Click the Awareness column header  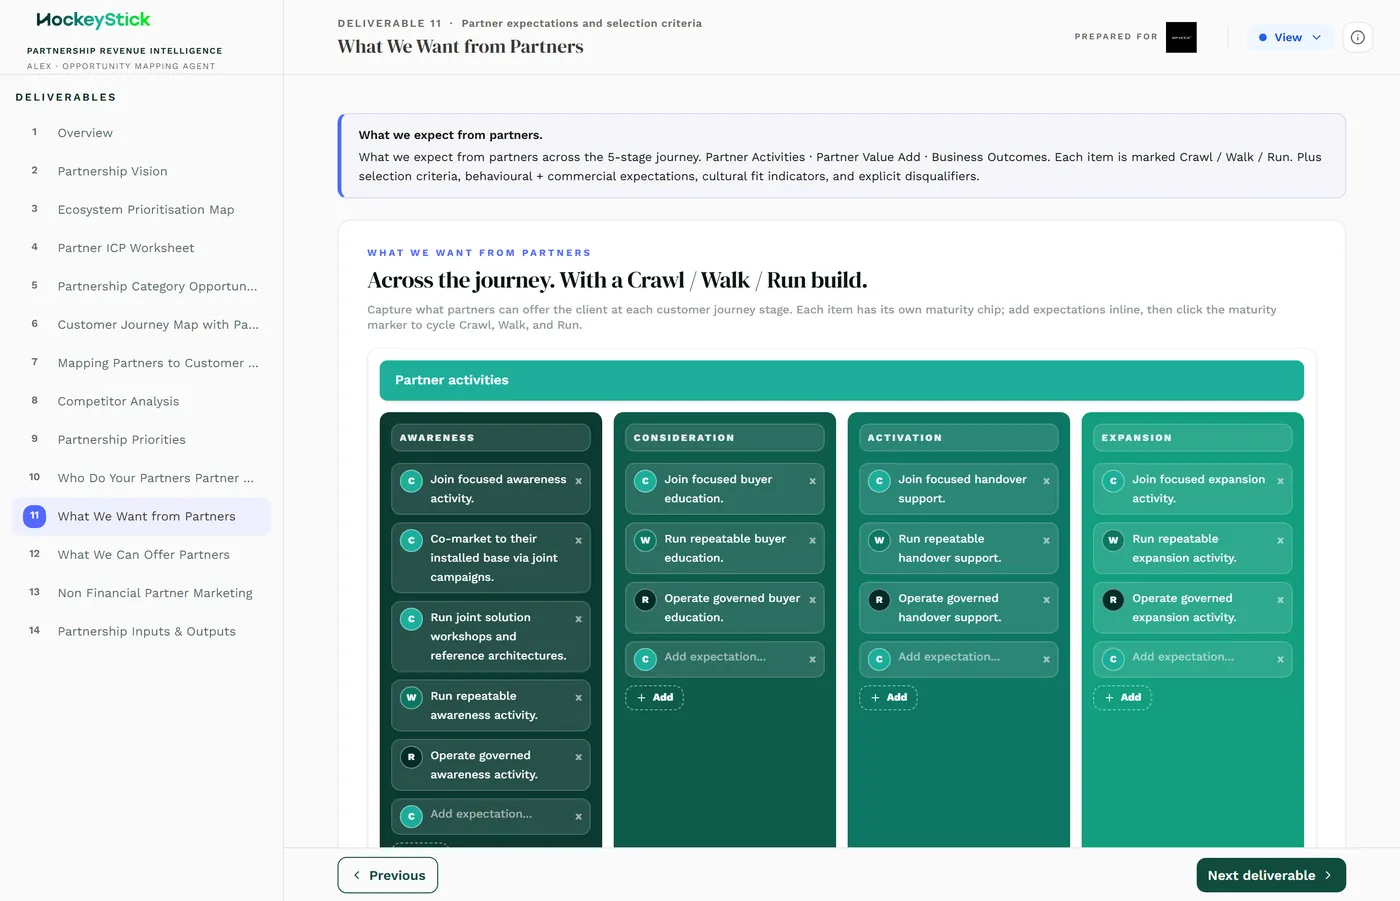491,438
